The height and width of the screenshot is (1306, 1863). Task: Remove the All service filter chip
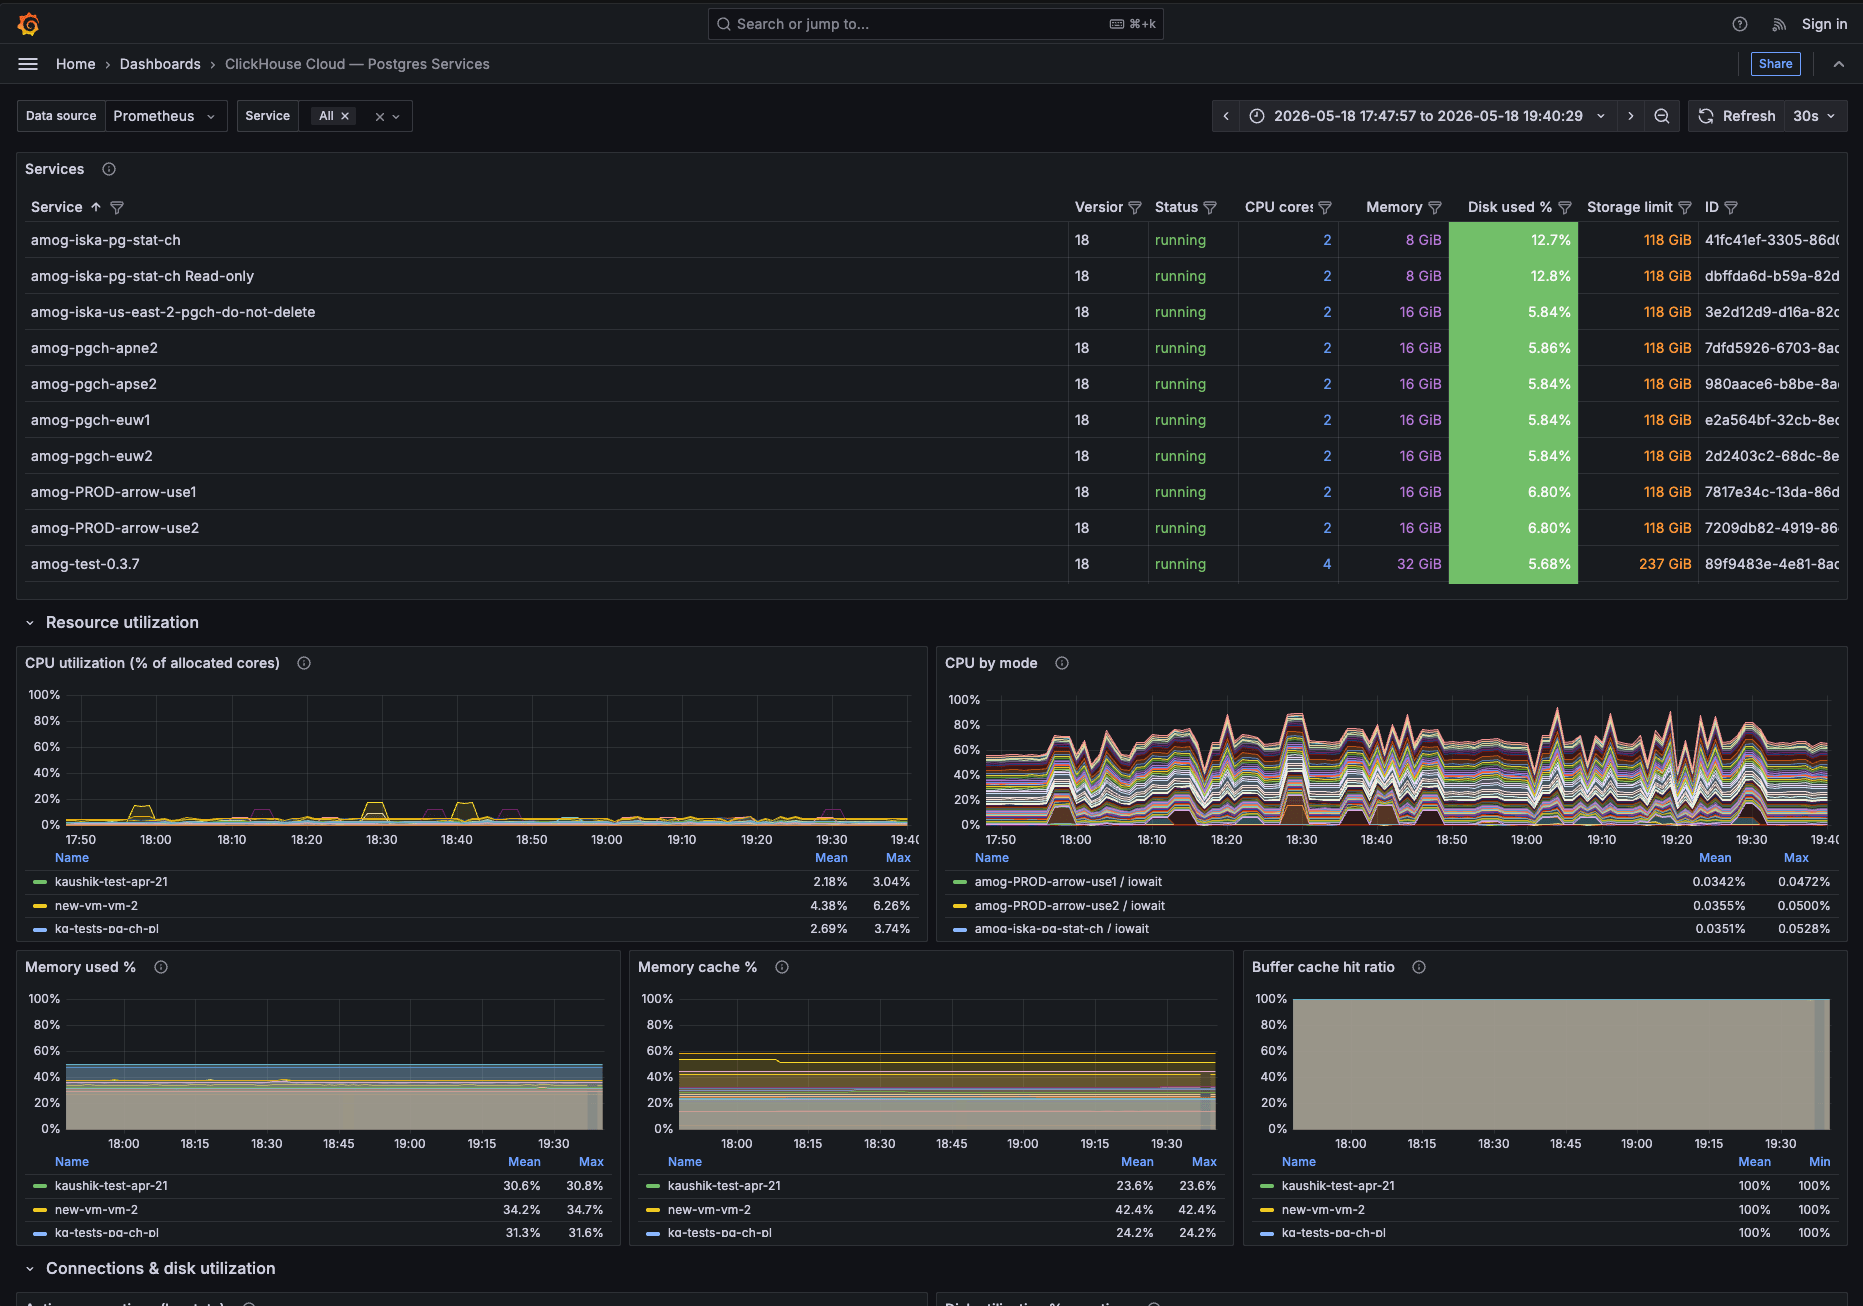[x=345, y=116]
